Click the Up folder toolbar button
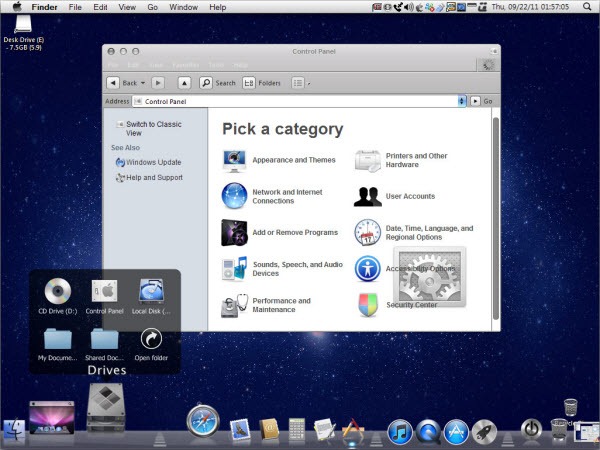 click(184, 83)
